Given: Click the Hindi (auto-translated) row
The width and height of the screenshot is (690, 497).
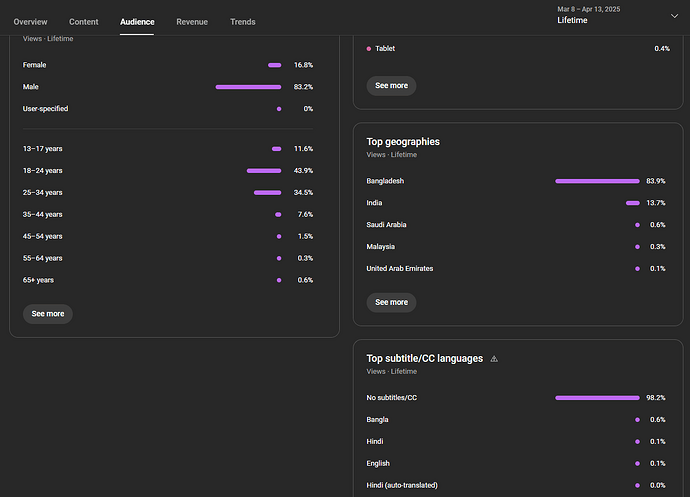Looking at the screenshot, I should (516, 485).
